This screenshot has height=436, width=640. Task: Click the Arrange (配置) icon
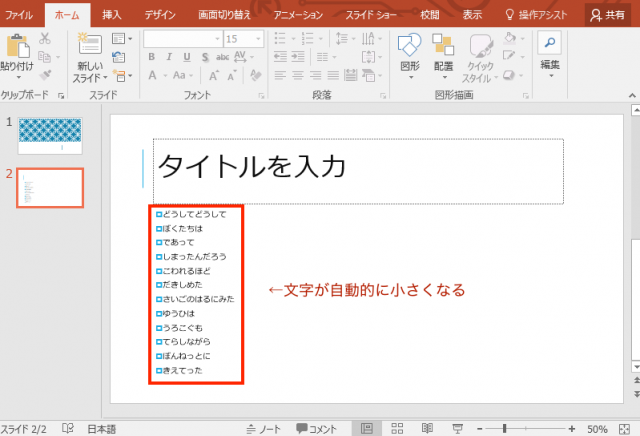click(443, 46)
